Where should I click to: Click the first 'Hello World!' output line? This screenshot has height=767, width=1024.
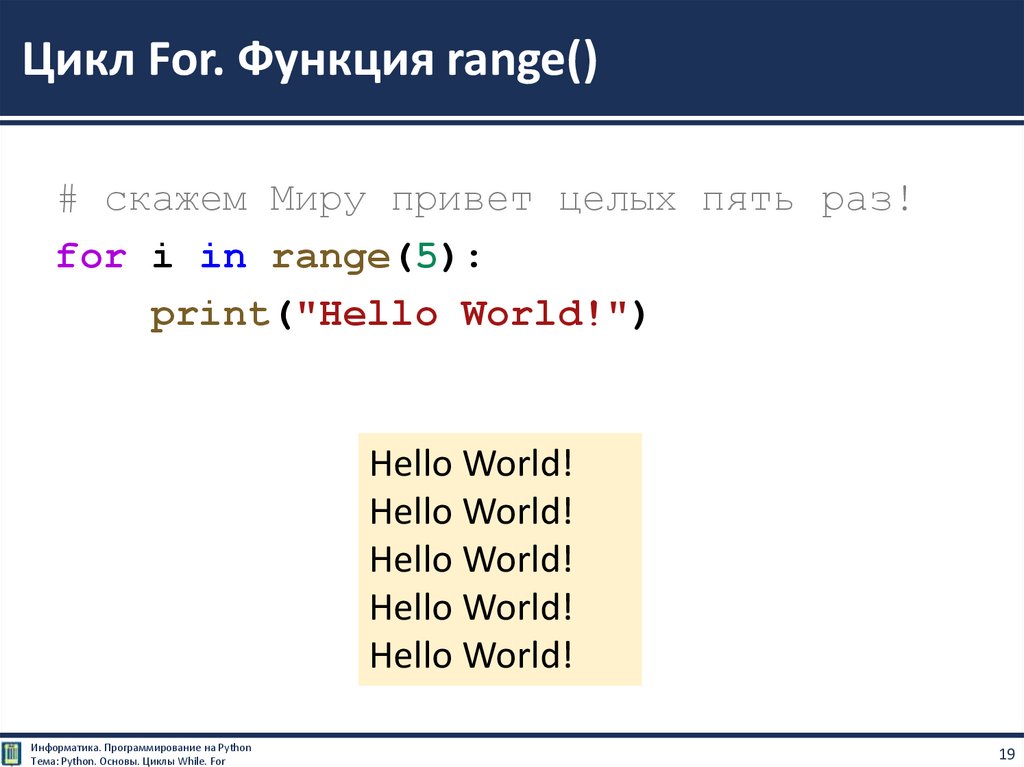coord(471,463)
